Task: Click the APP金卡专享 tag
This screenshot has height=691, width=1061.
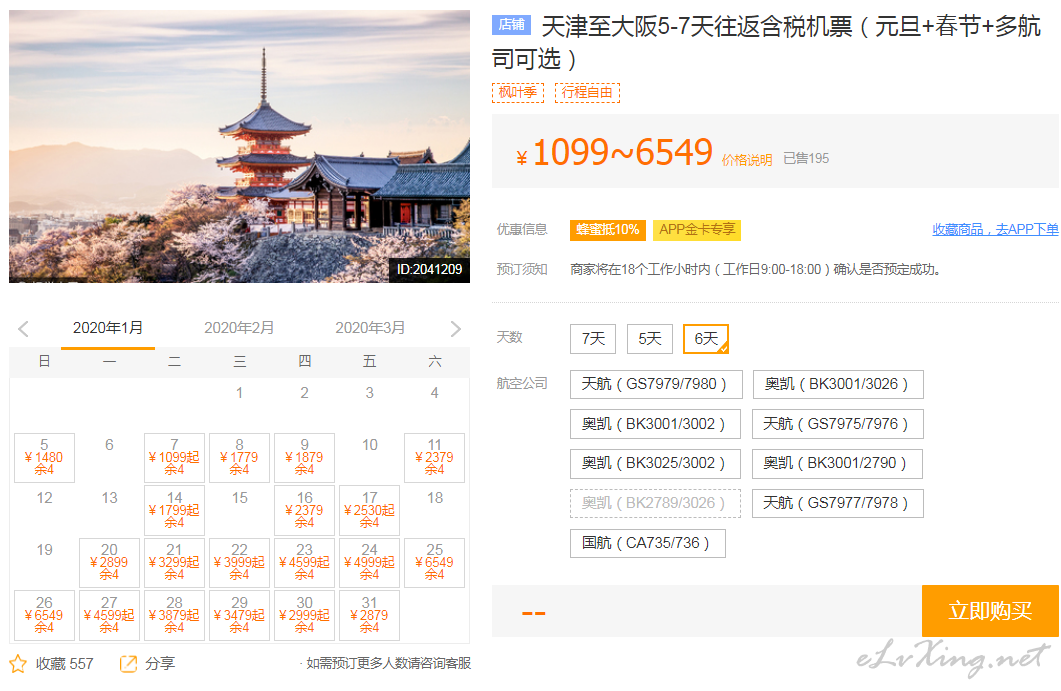Action: coord(697,230)
